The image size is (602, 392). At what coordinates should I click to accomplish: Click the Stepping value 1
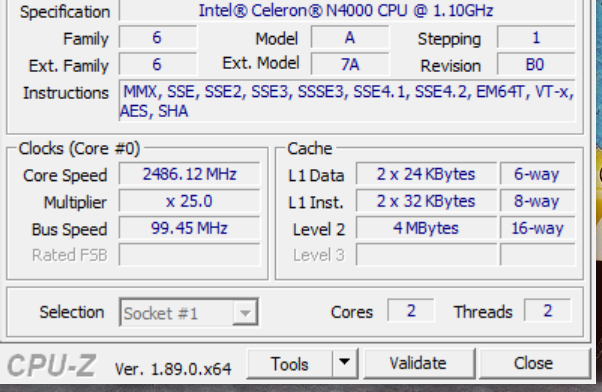tap(536, 37)
